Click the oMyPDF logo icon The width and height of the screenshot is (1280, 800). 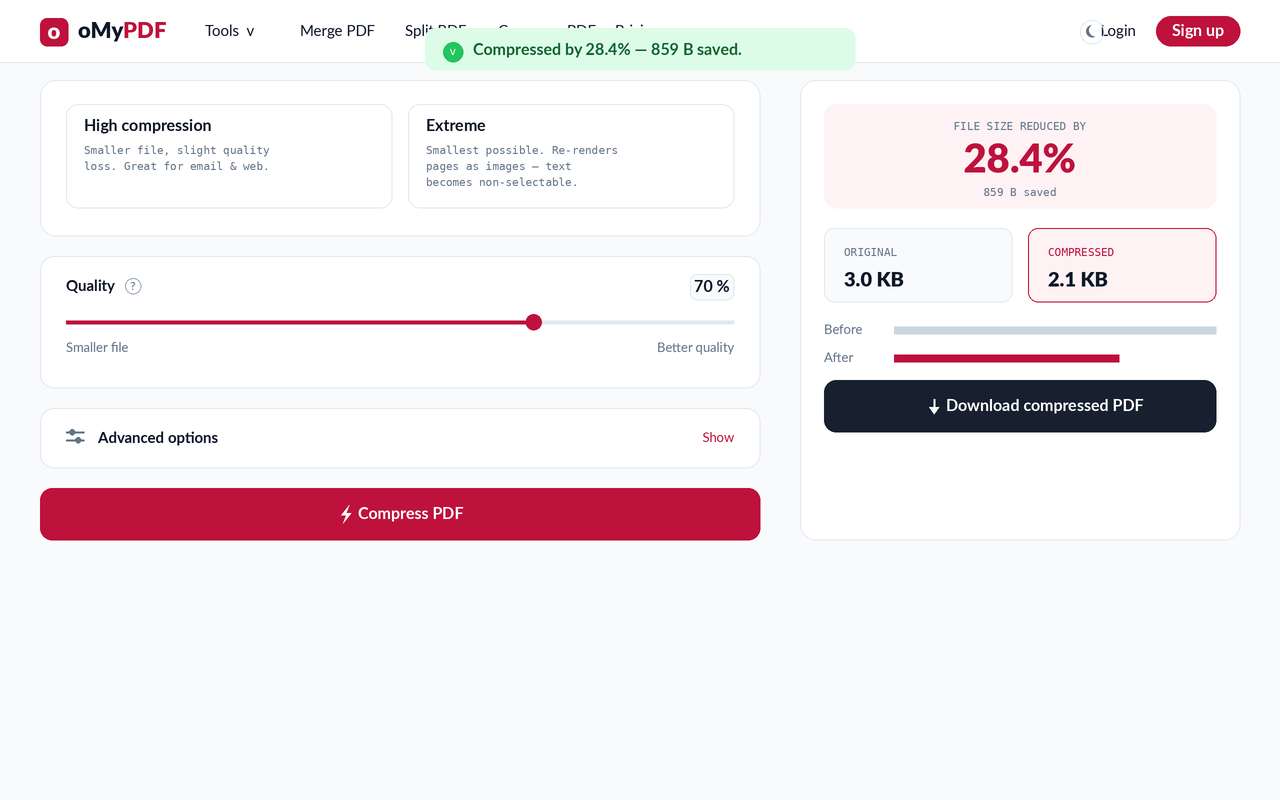click(54, 32)
